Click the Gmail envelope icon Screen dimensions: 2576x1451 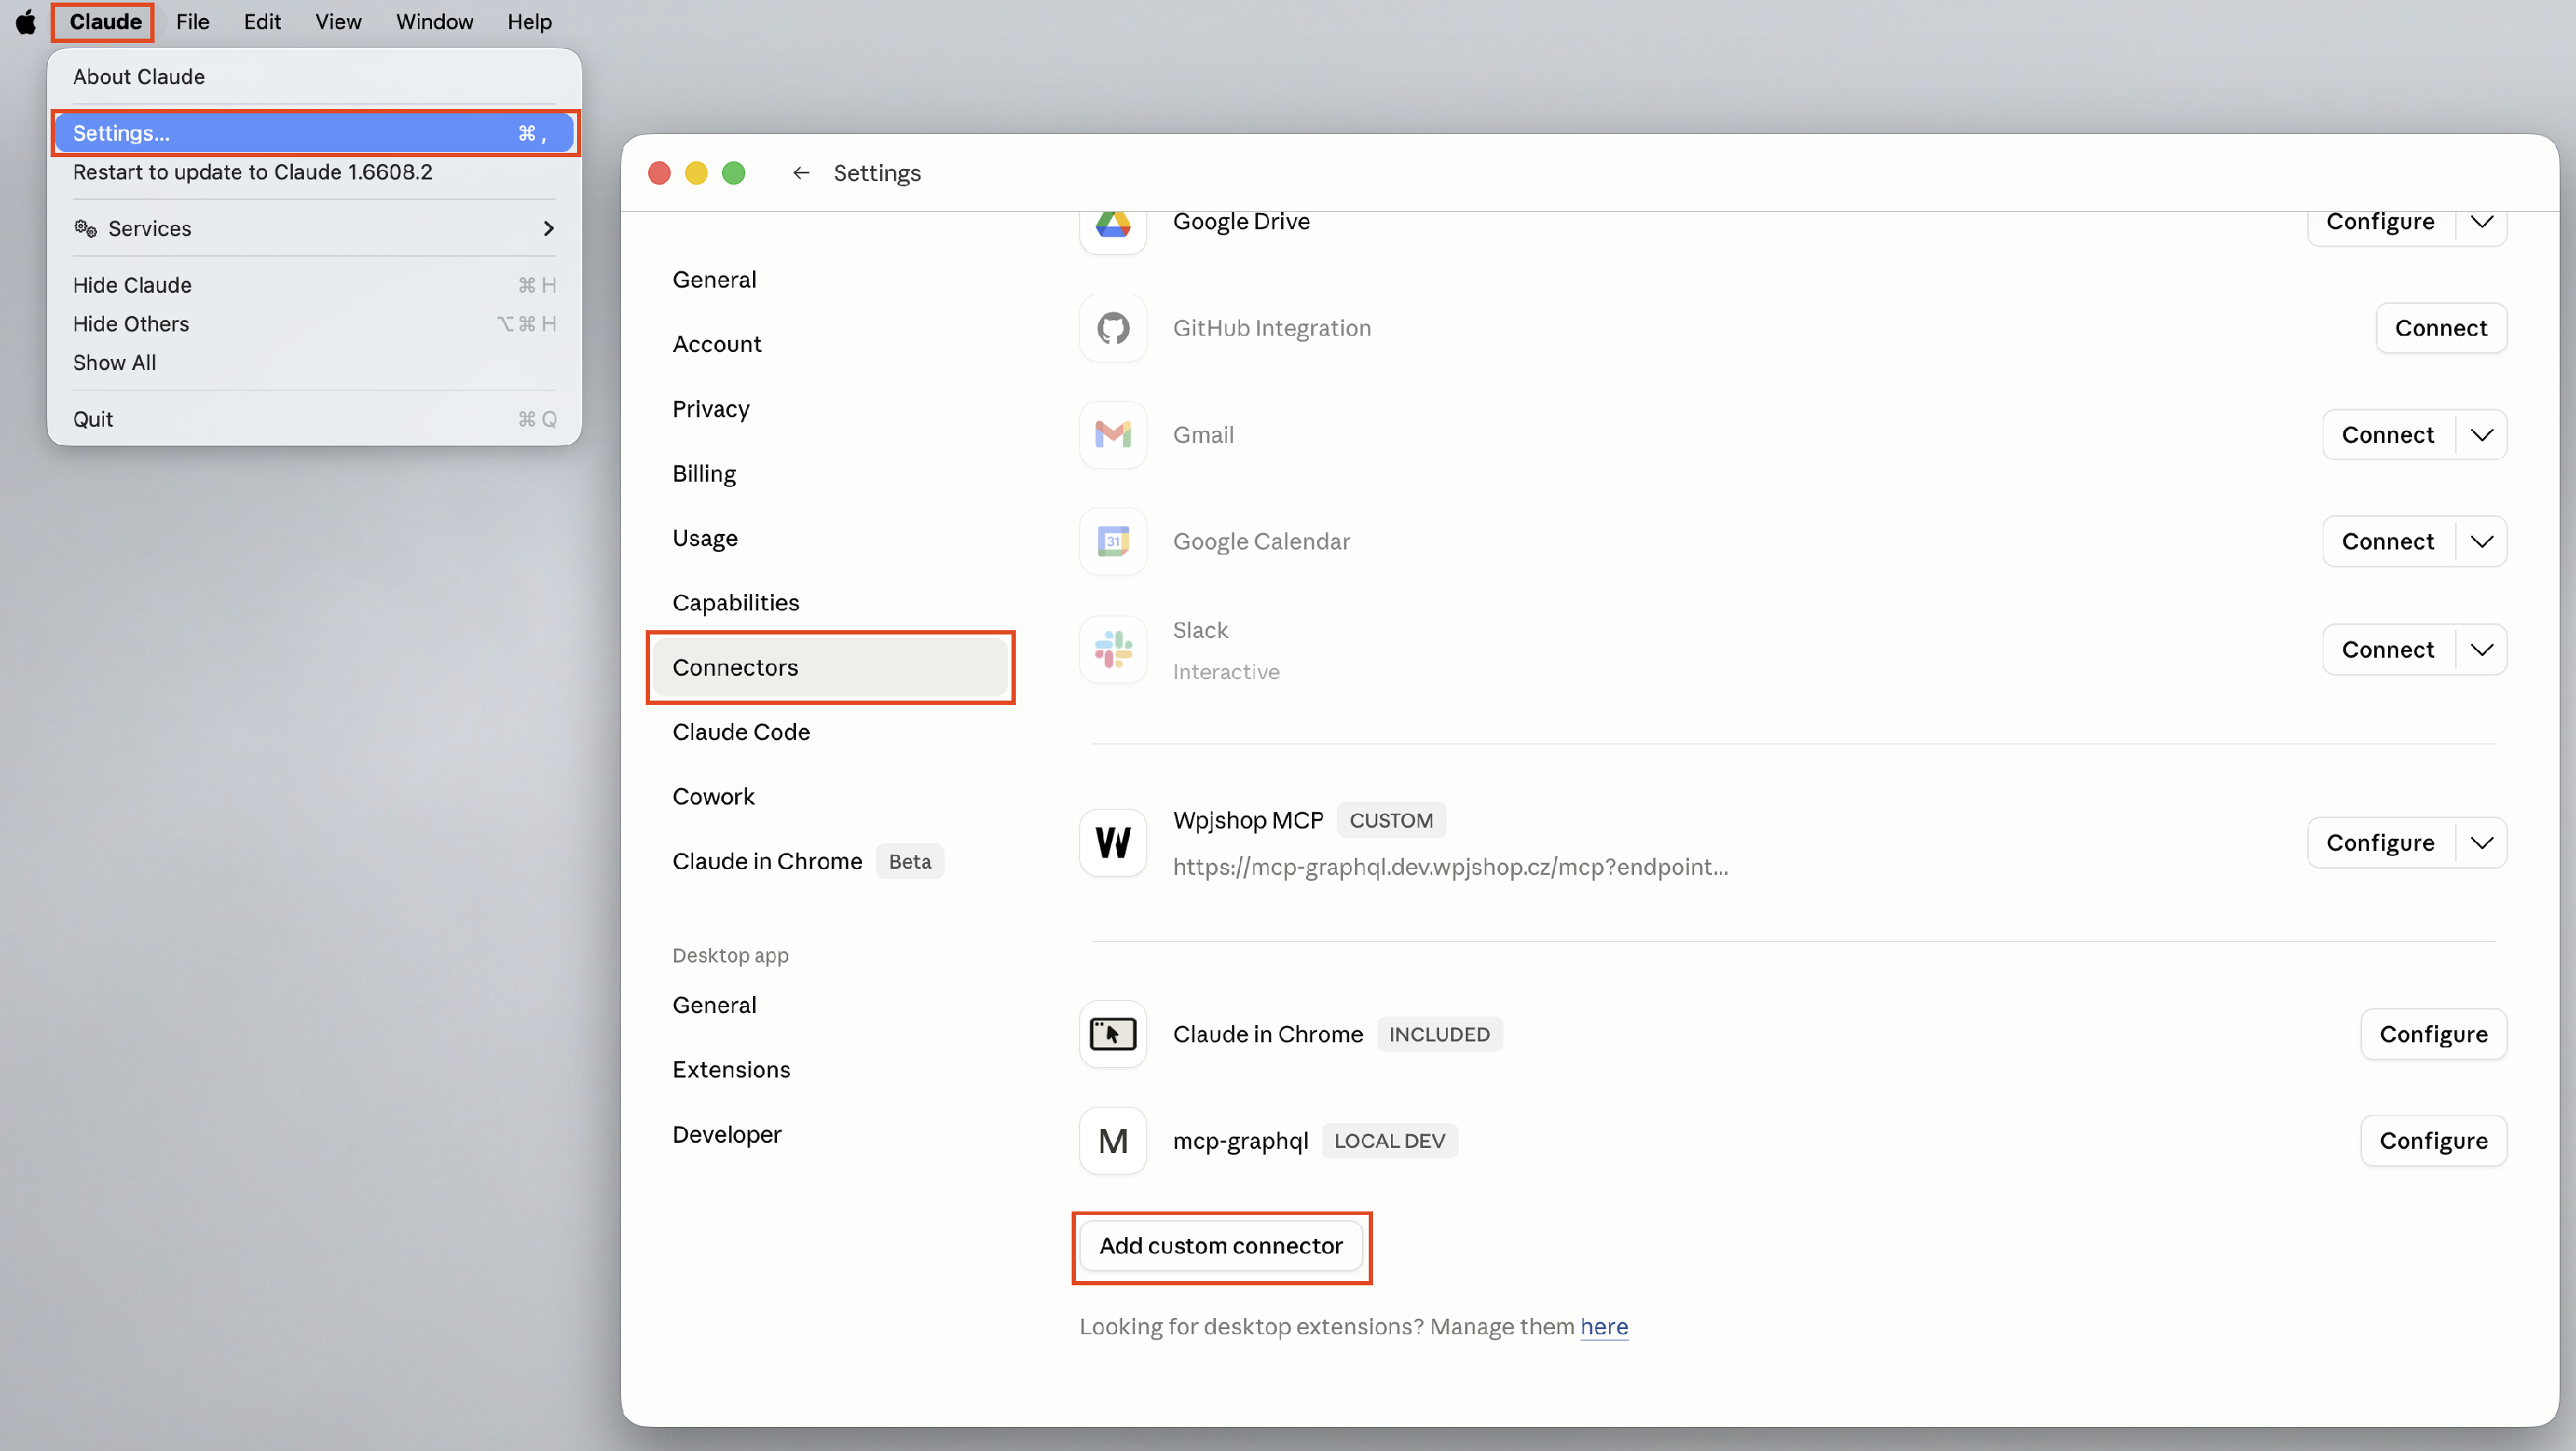[x=1113, y=435]
